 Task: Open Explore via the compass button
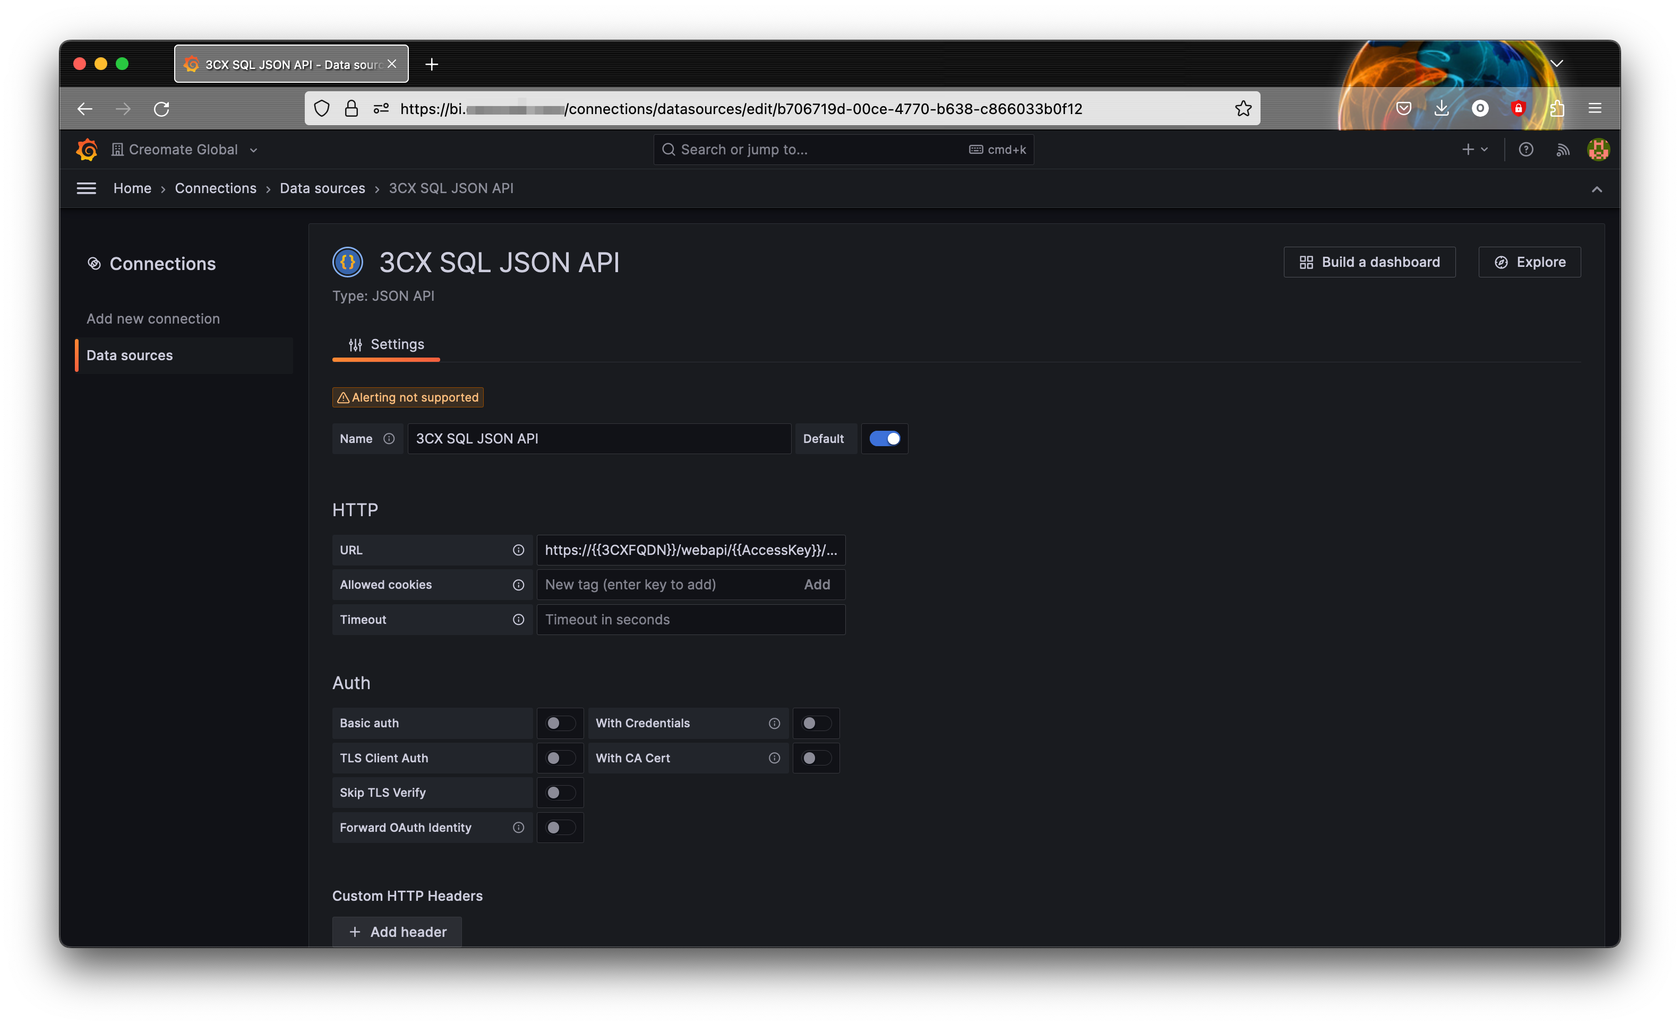point(1529,262)
